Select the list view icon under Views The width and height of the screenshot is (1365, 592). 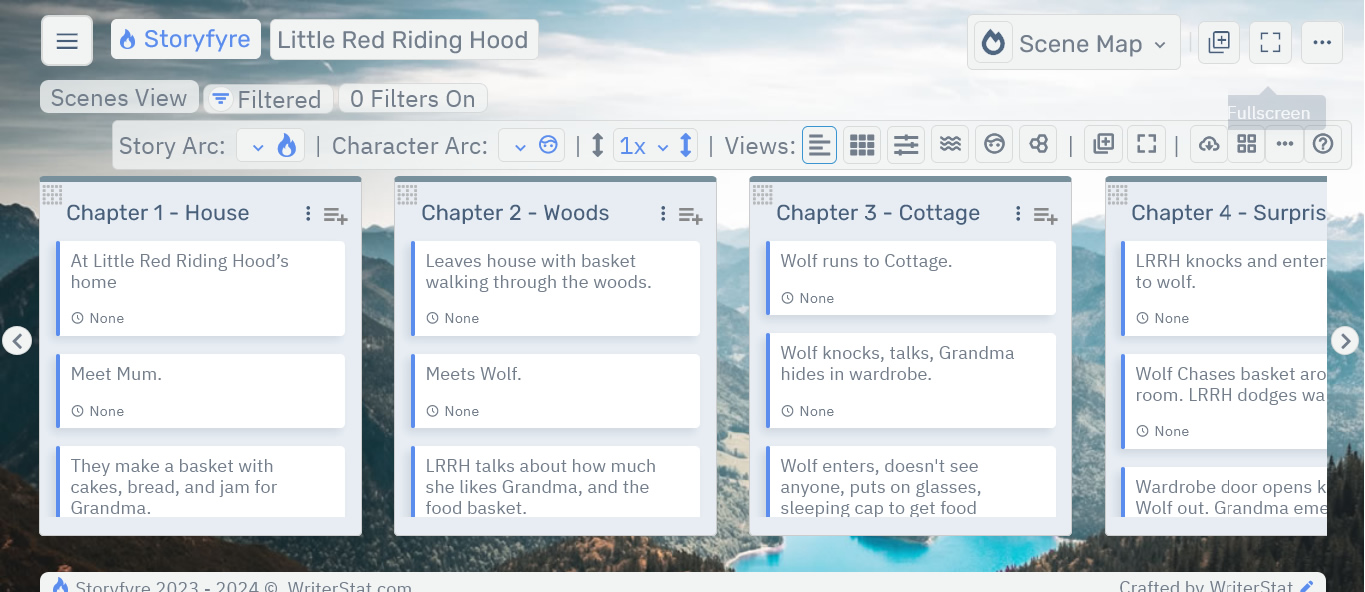(x=820, y=144)
